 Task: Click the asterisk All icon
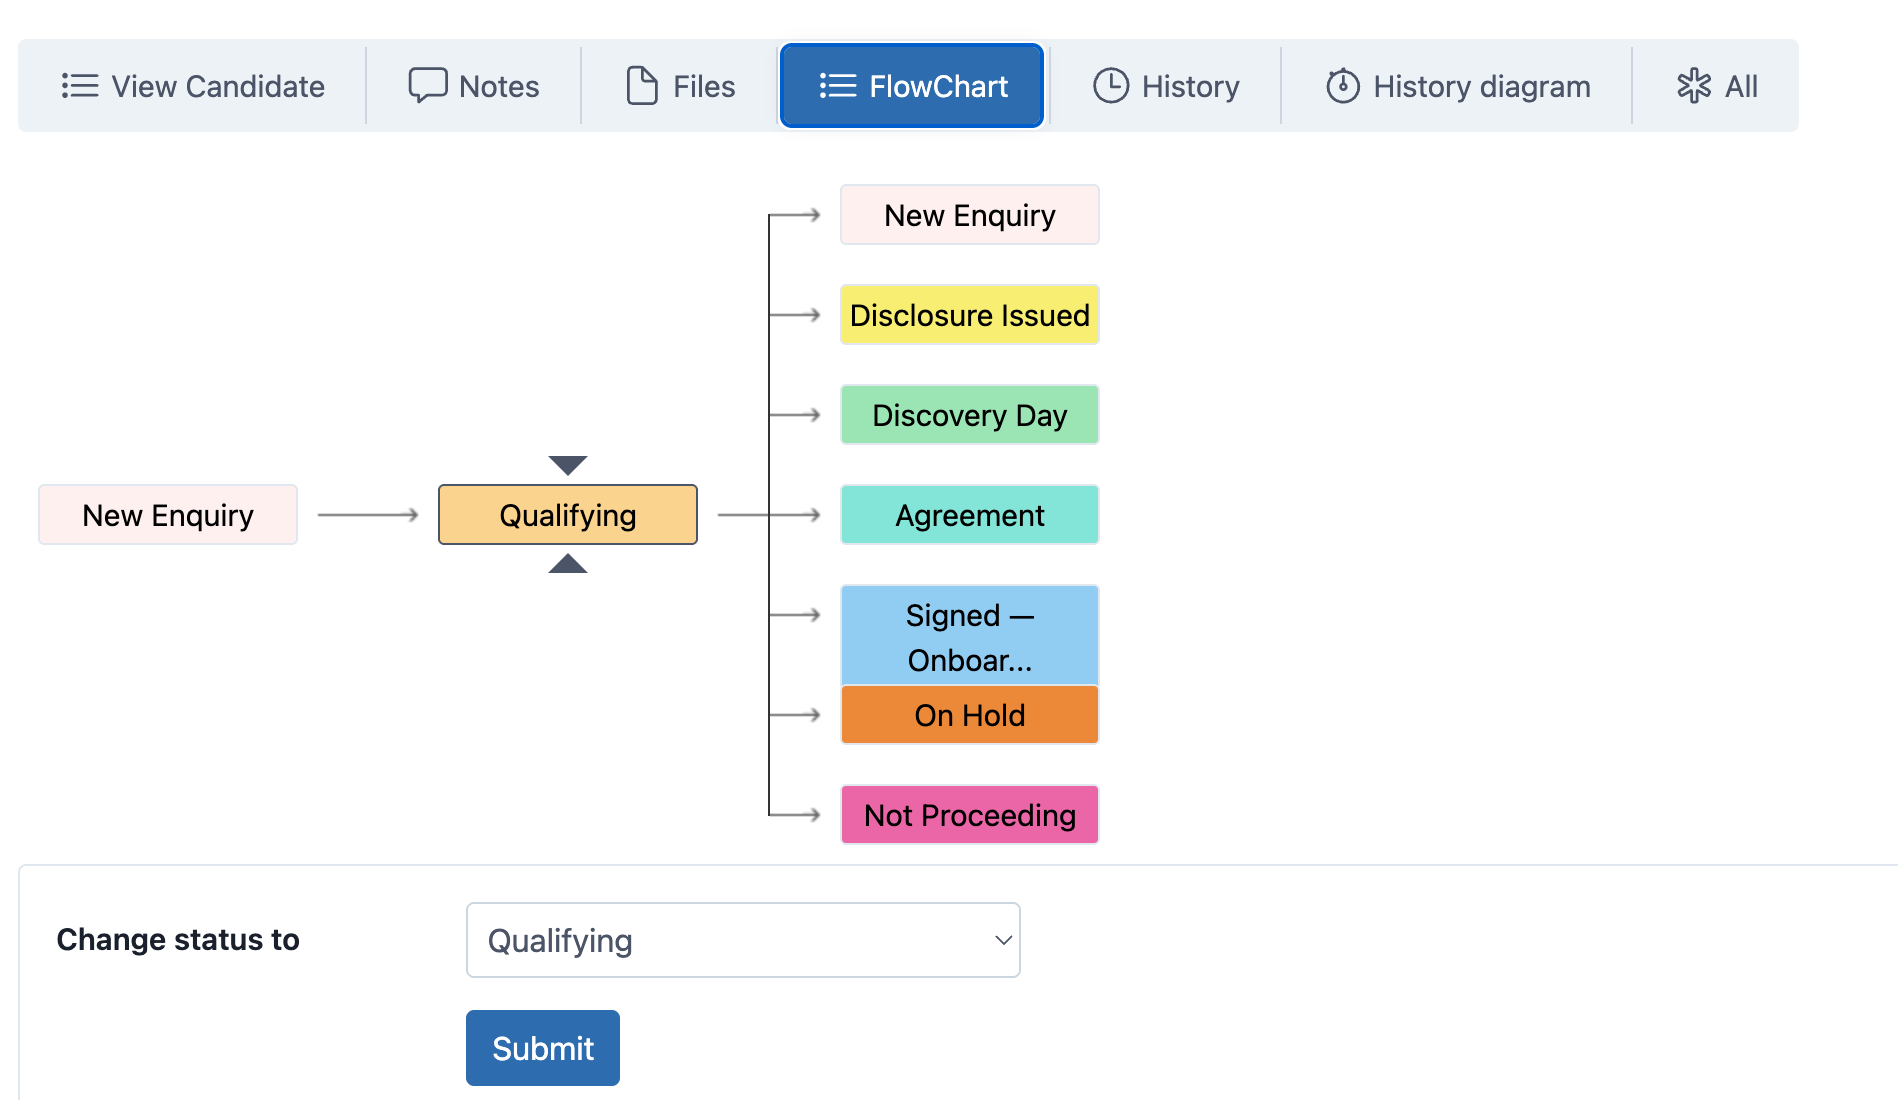[x=1694, y=86]
